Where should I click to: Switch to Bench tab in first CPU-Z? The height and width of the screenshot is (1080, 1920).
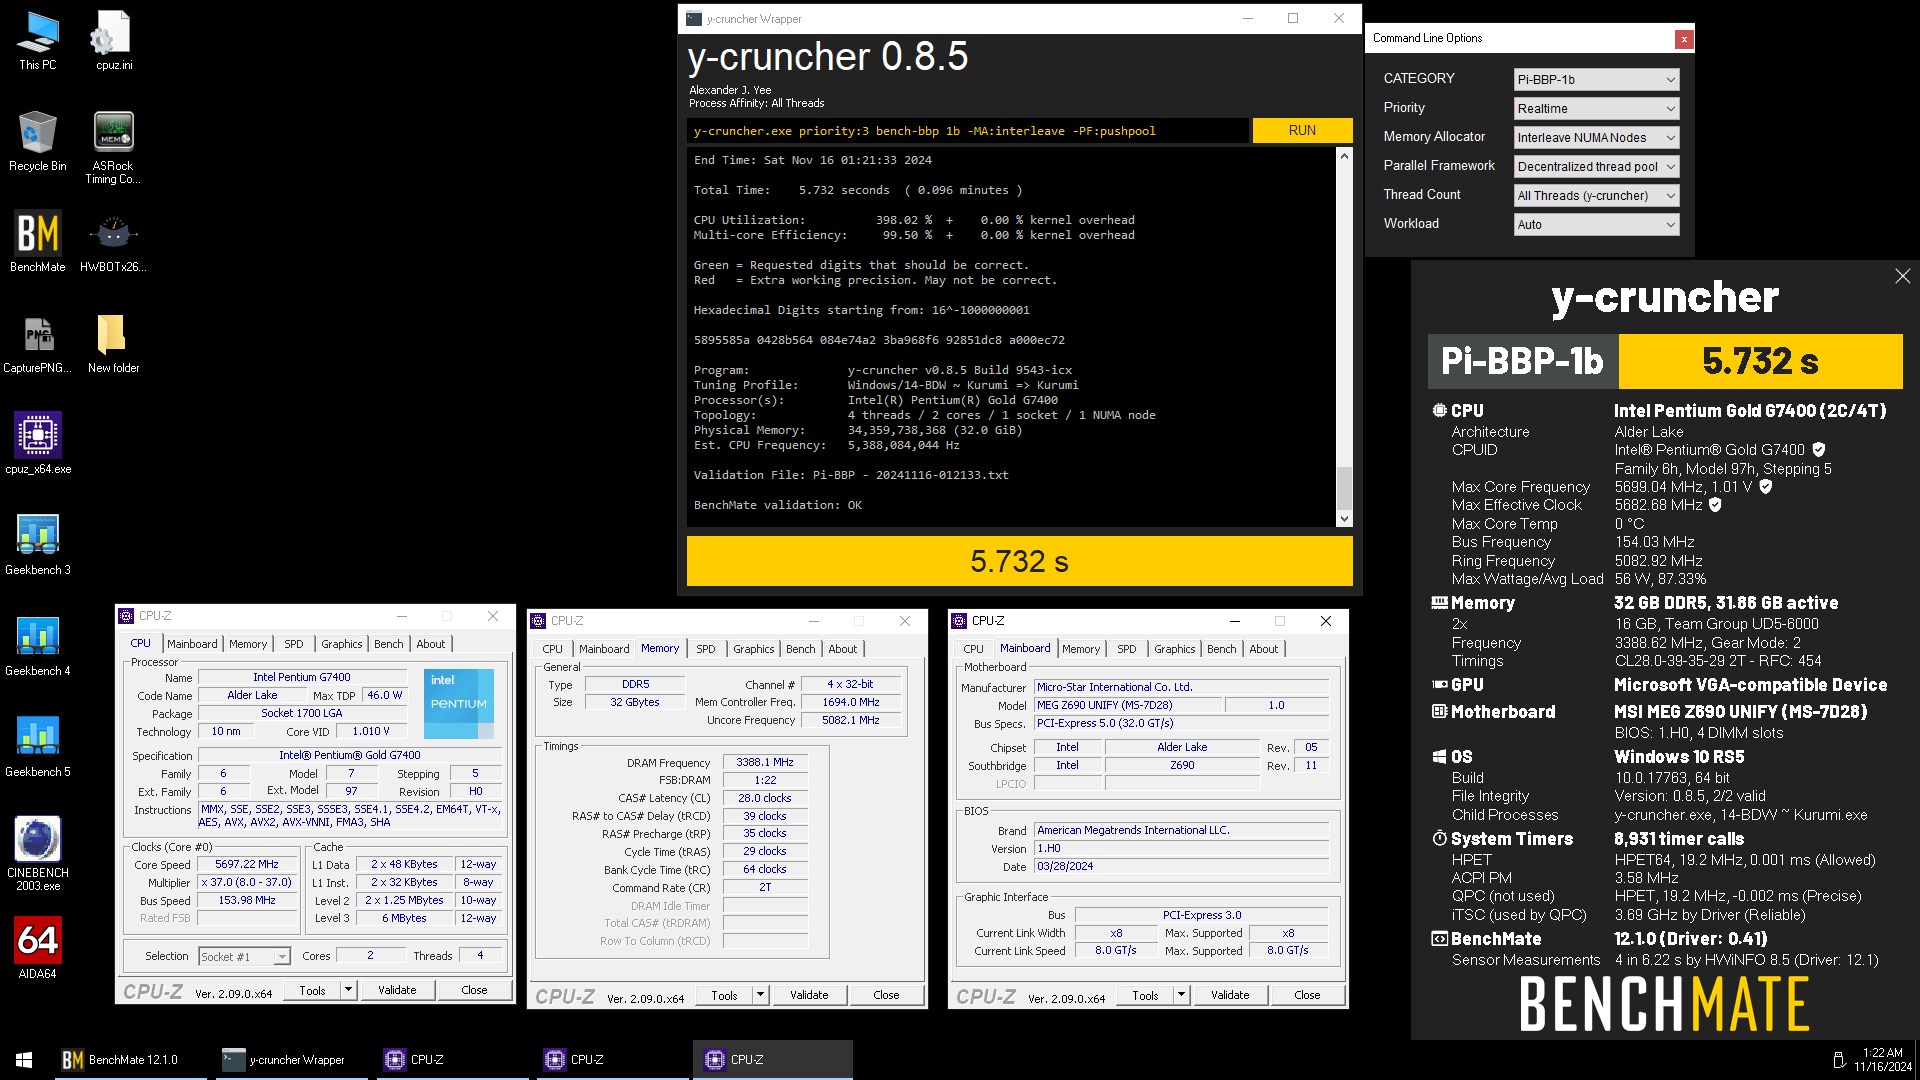tap(389, 644)
